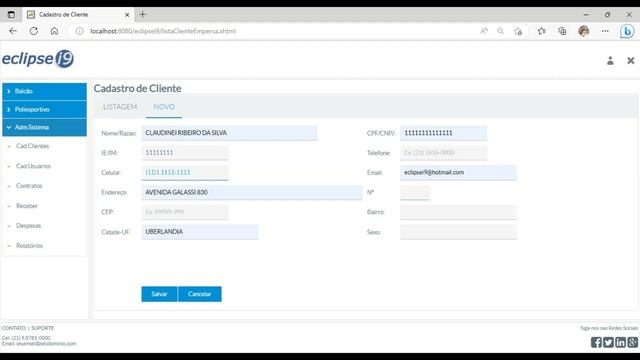The width and height of the screenshot is (640, 360).
Task: Click the Cancelar button
Action: coord(200,294)
